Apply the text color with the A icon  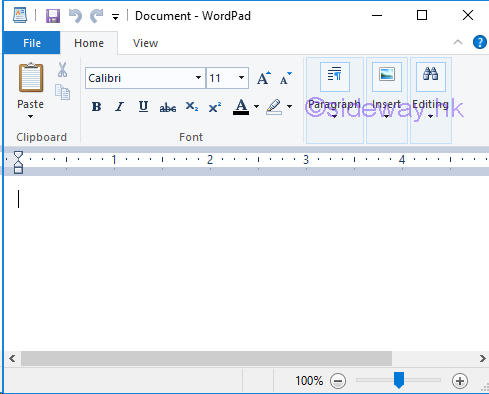pyautogui.click(x=241, y=107)
